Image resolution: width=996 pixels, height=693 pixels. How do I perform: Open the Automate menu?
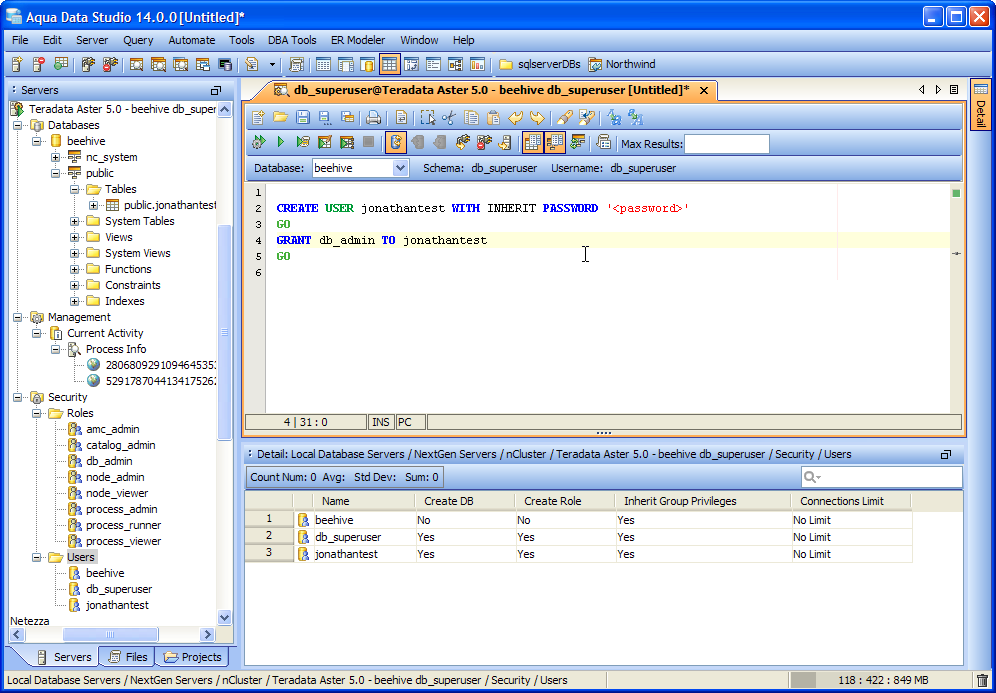191,40
